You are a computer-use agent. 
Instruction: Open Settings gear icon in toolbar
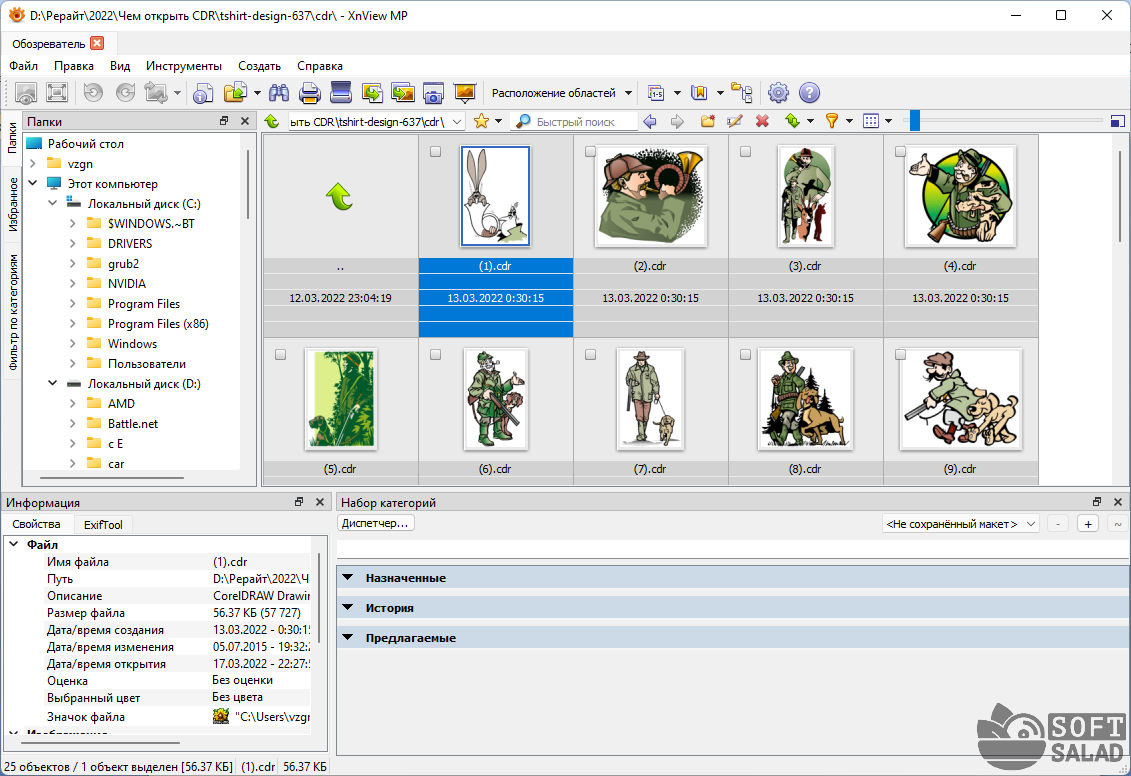coord(778,92)
